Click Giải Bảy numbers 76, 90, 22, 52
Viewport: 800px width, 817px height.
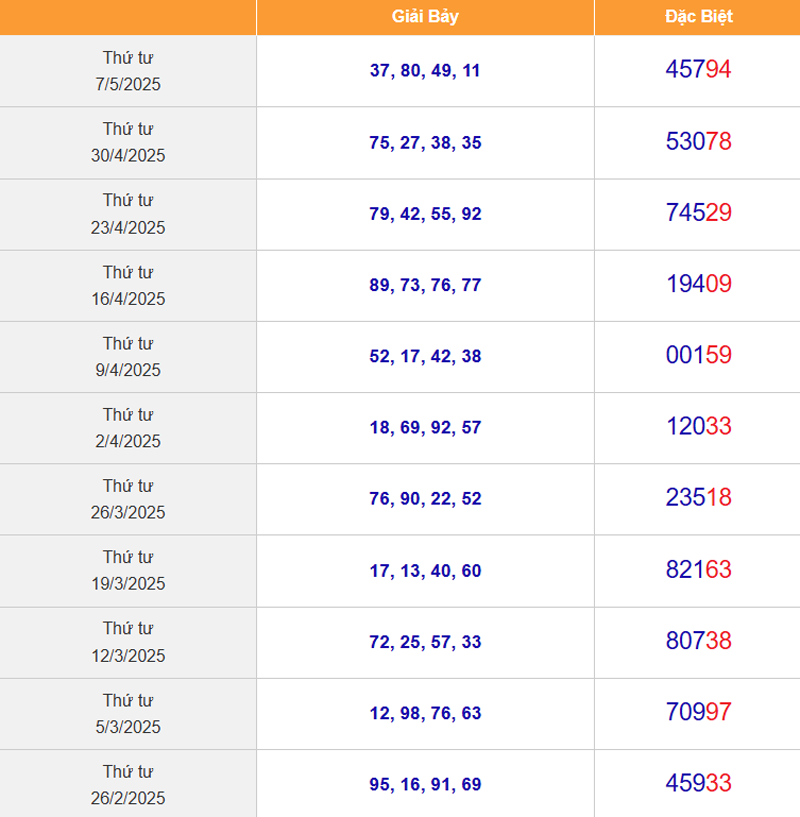tap(425, 499)
